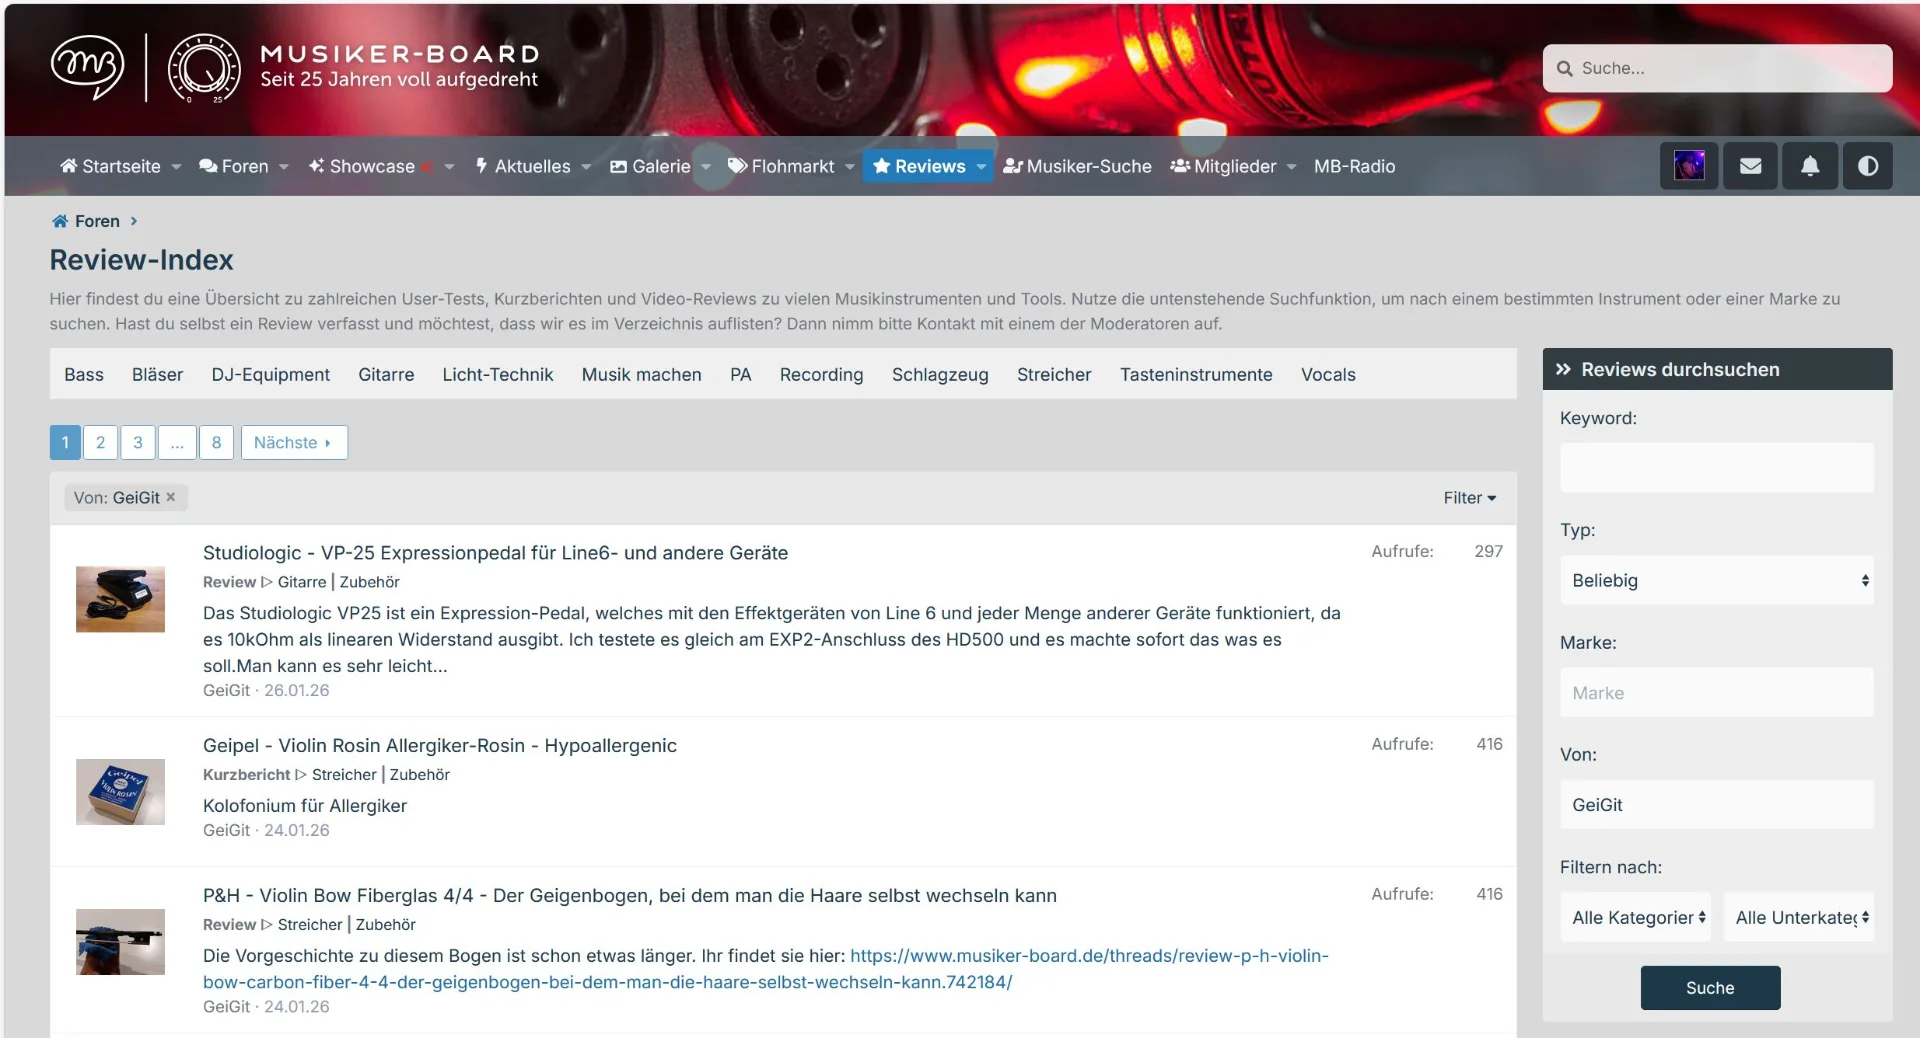
Task: Open the Typ Beliebig dropdown
Action: [x=1716, y=580]
